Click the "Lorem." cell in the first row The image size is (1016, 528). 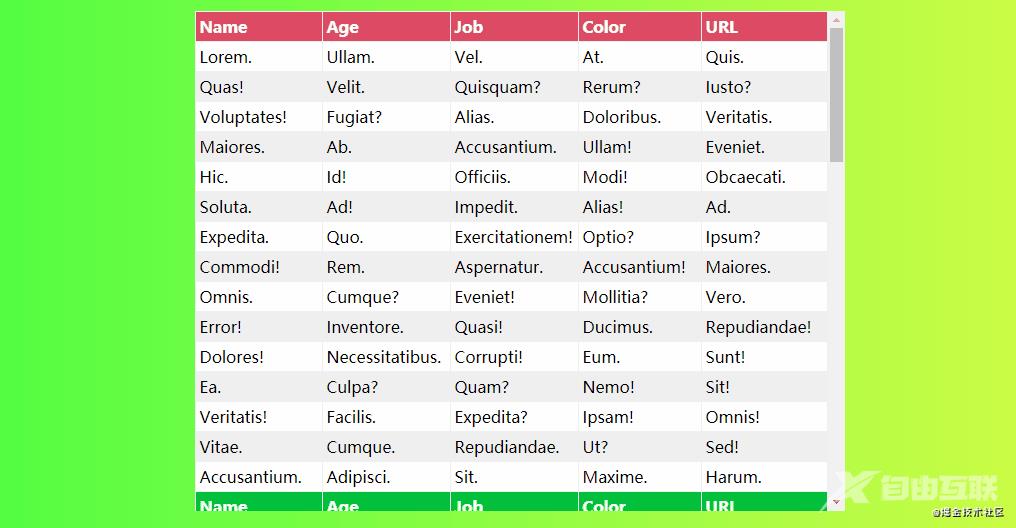[226, 57]
